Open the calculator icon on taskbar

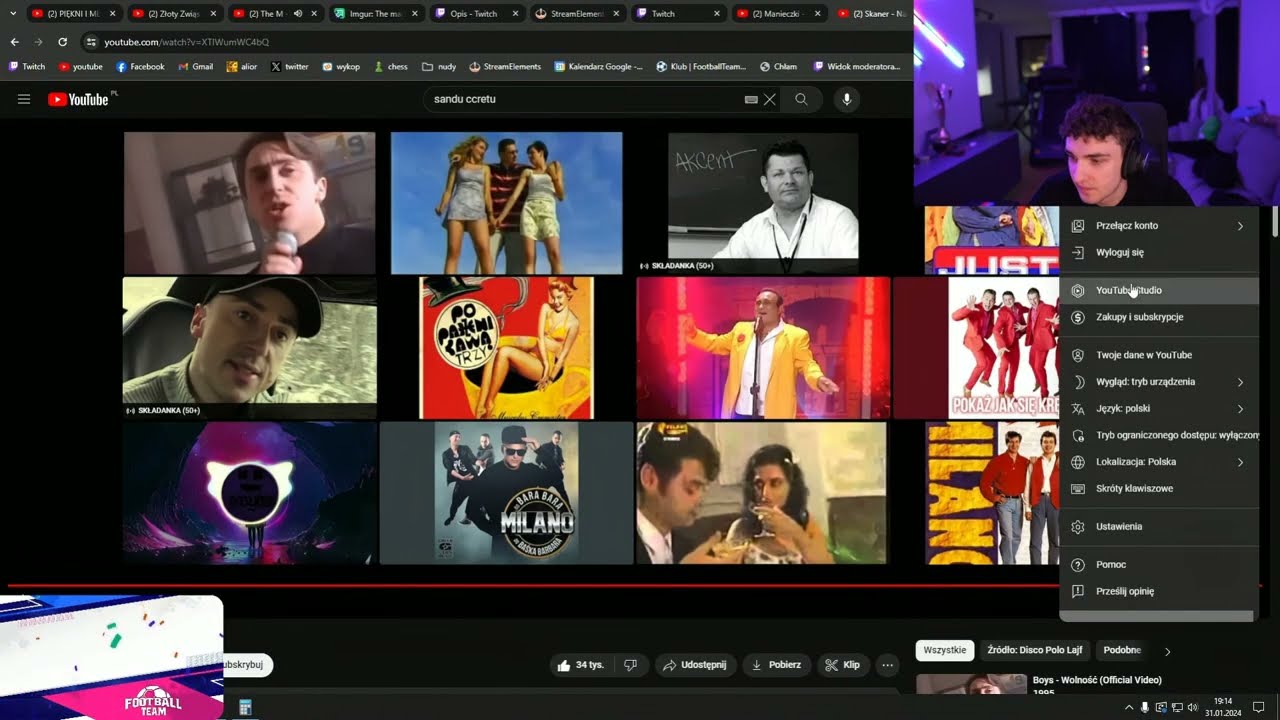[245, 707]
